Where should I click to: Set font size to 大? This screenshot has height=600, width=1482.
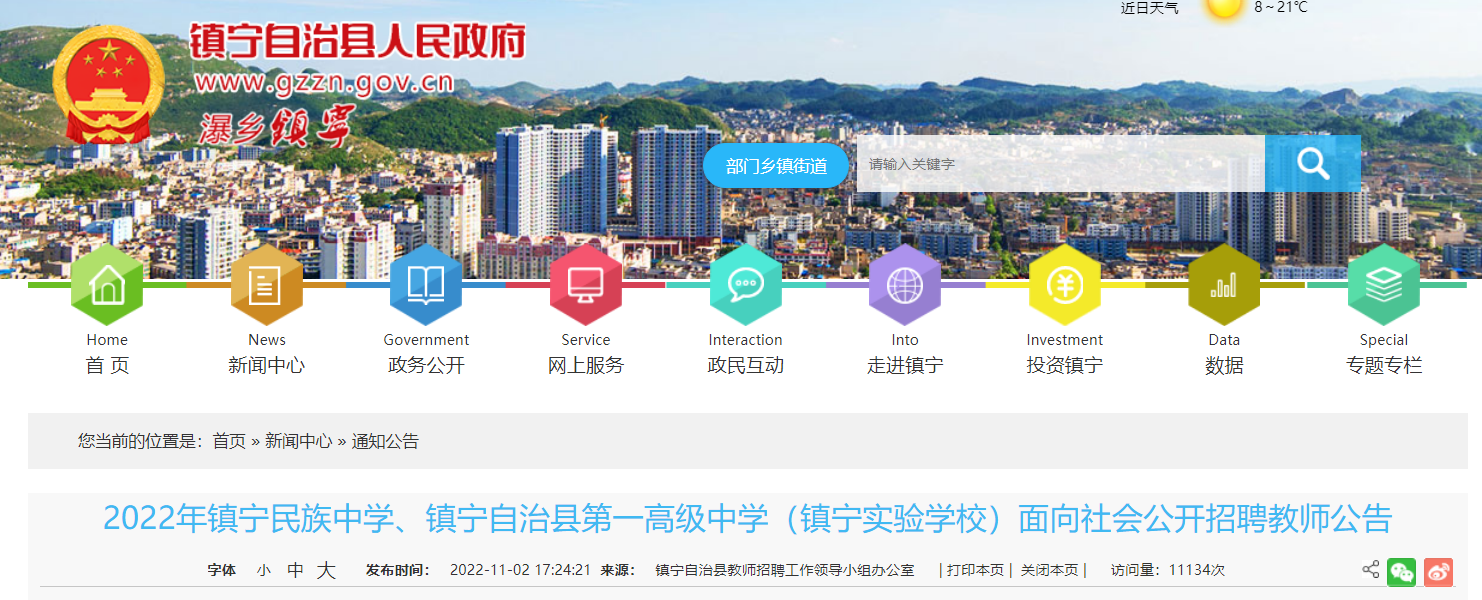click(x=326, y=571)
